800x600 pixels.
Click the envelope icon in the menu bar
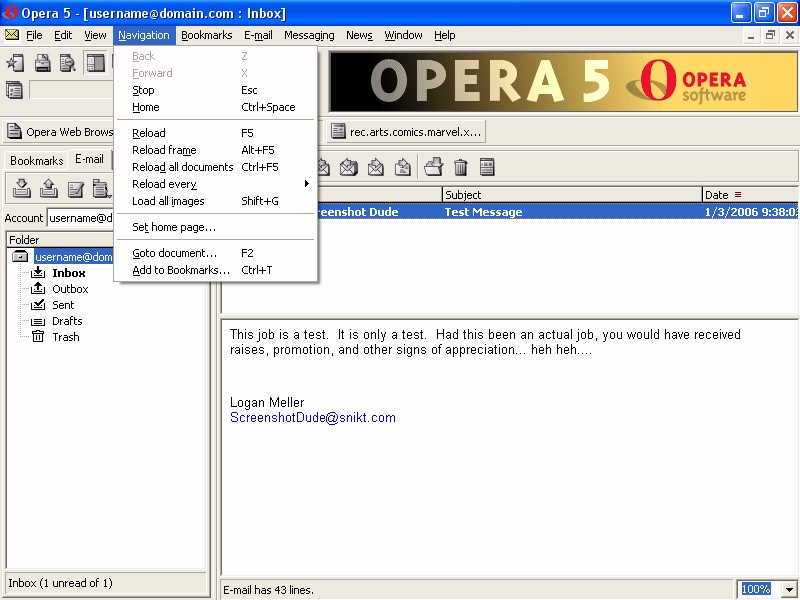(x=12, y=35)
